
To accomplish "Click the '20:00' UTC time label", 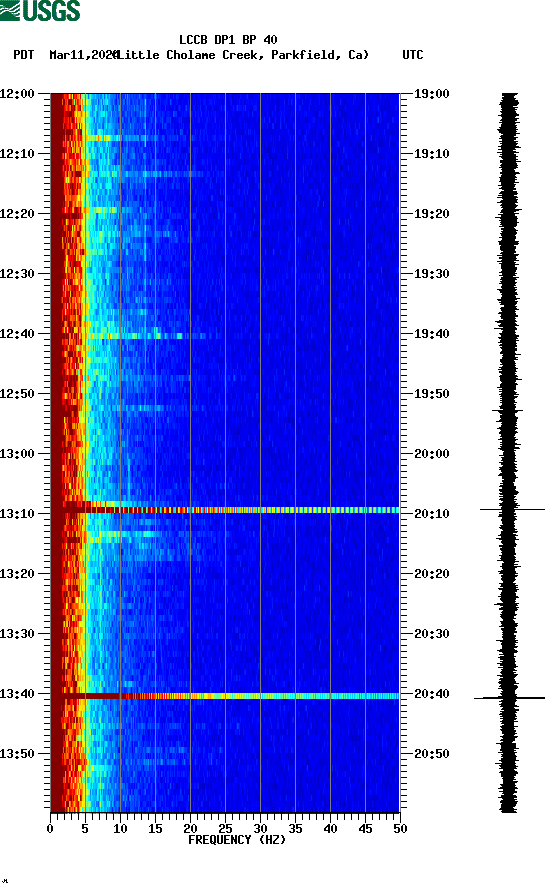I will click(x=431, y=454).
